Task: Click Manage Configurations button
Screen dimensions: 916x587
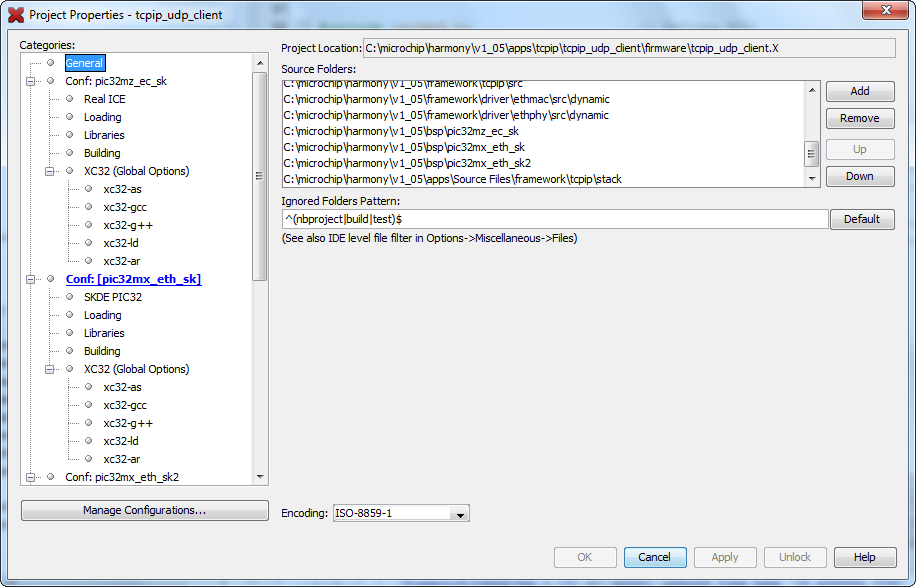Action: [144, 510]
